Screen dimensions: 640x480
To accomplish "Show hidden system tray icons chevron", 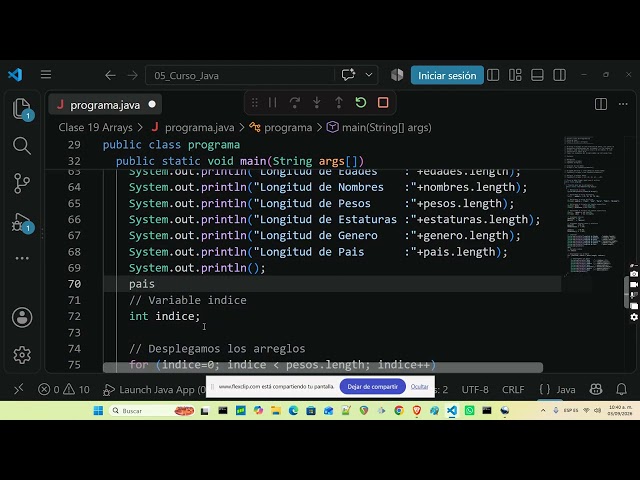I will 543,411.
